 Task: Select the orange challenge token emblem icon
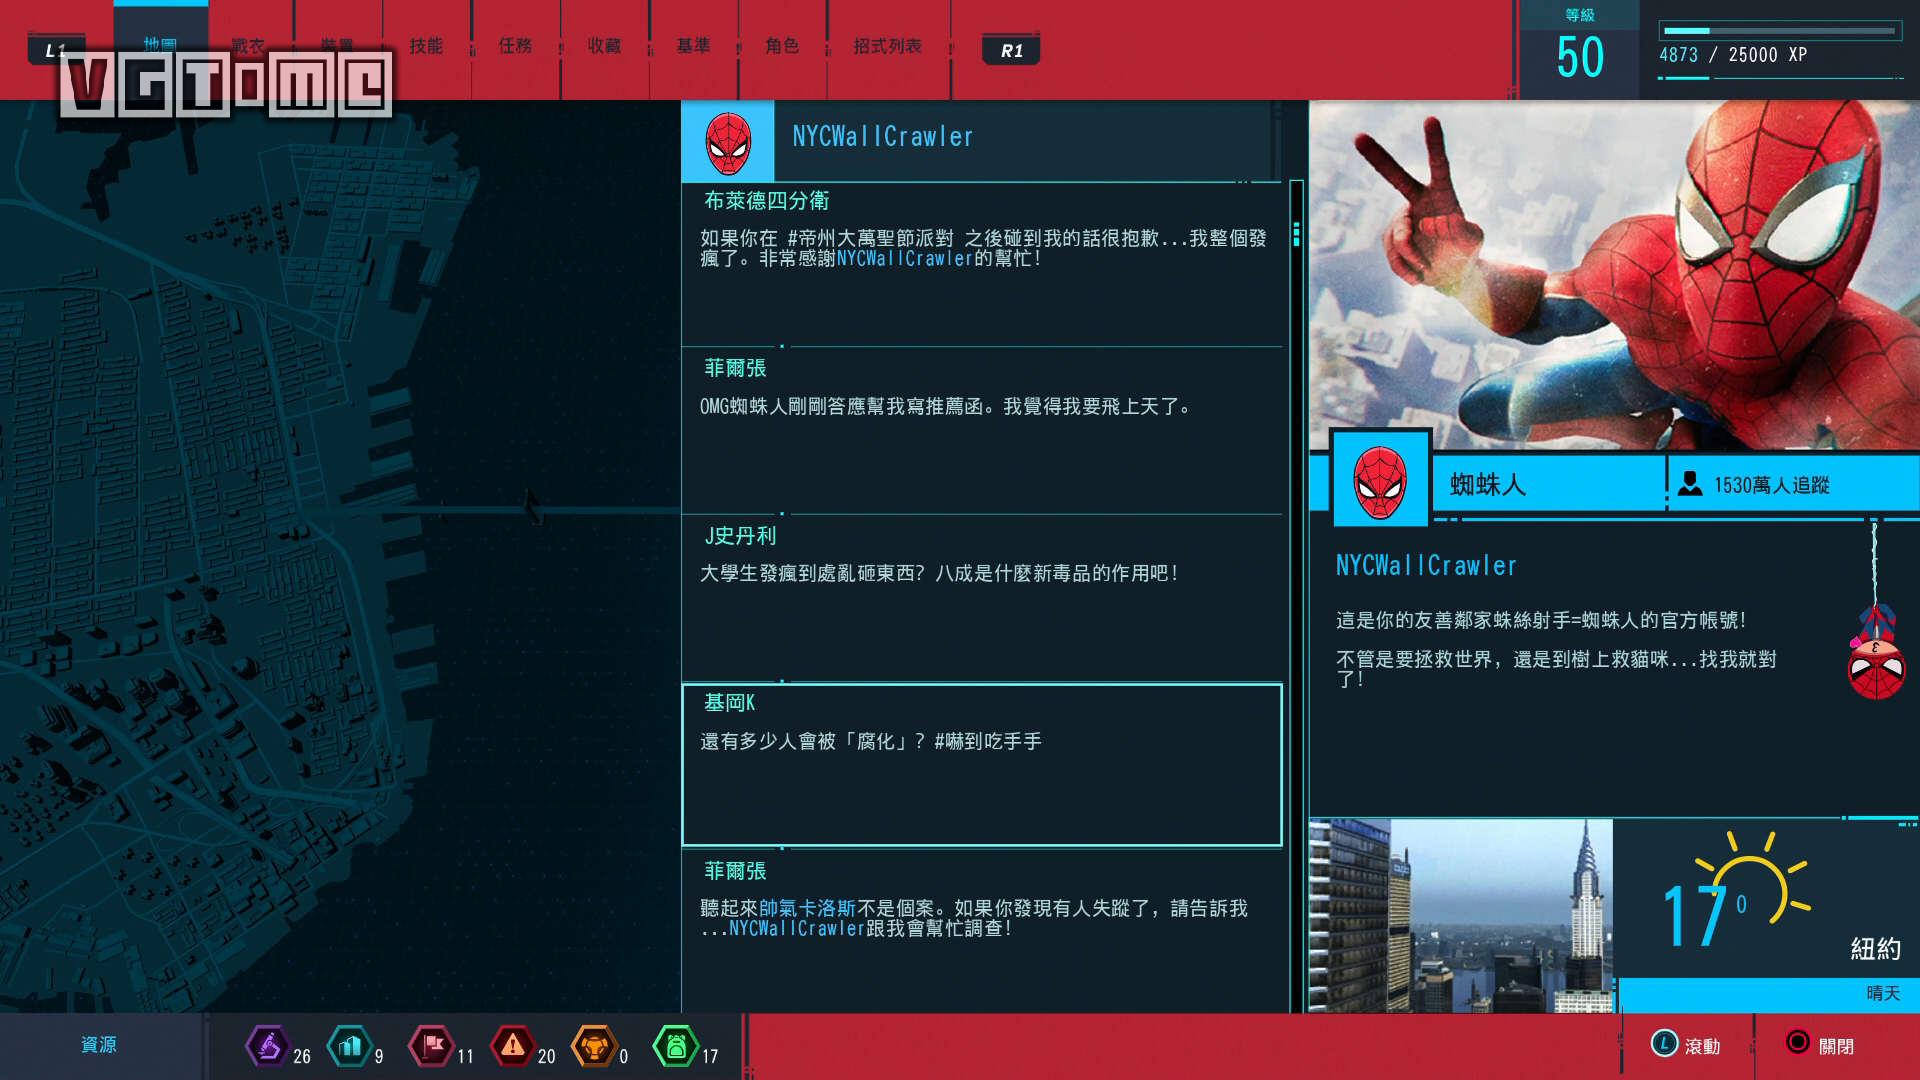coord(595,1050)
